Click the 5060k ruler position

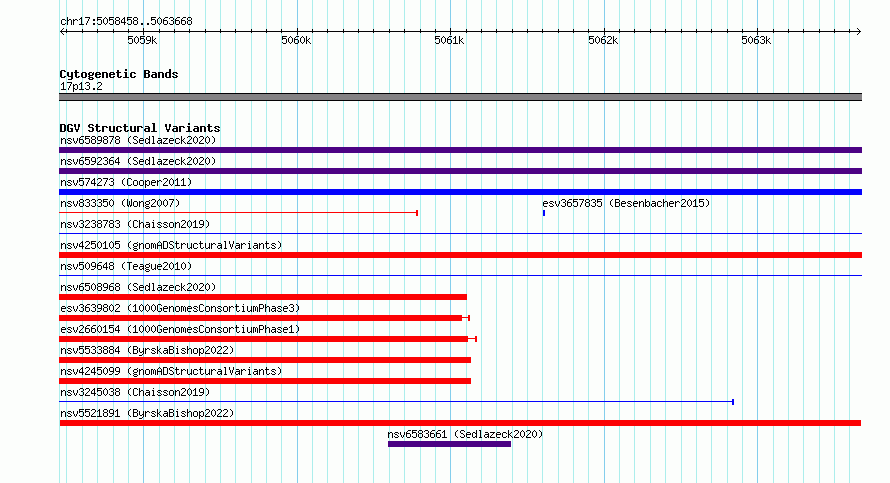coord(296,40)
